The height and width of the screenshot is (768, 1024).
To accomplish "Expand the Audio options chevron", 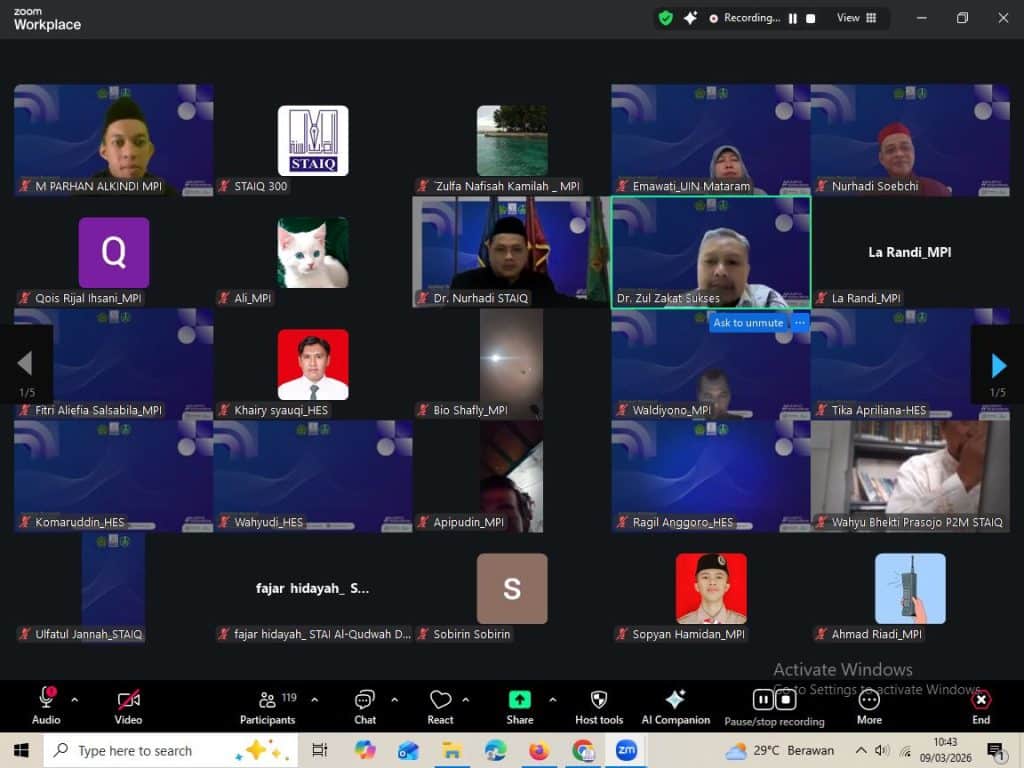I will [74, 699].
